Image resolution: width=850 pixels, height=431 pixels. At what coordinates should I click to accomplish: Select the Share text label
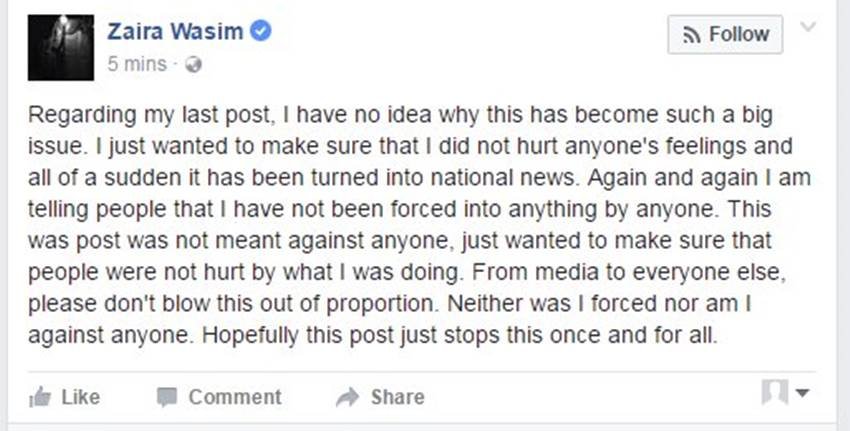[x=397, y=397]
